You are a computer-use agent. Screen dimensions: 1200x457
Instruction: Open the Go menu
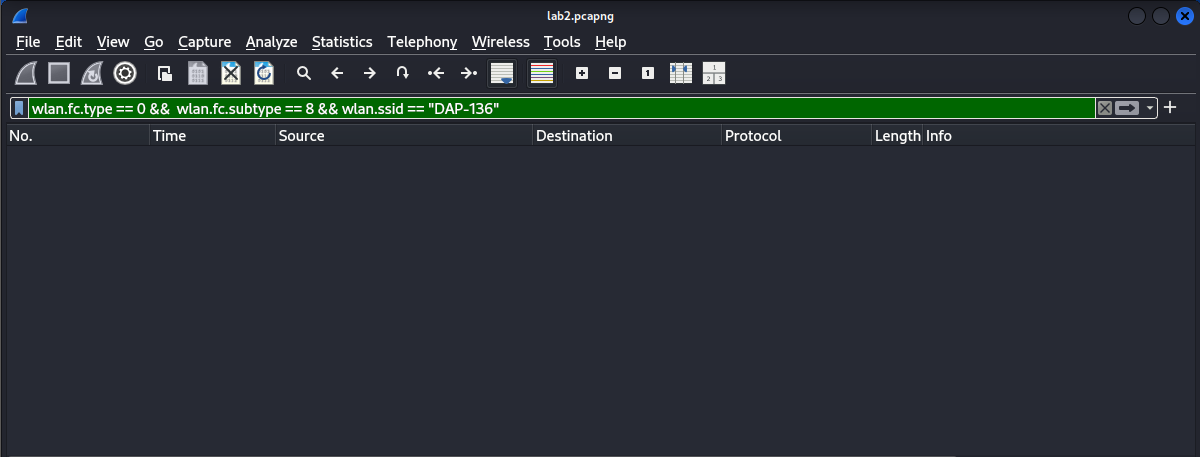click(154, 42)
